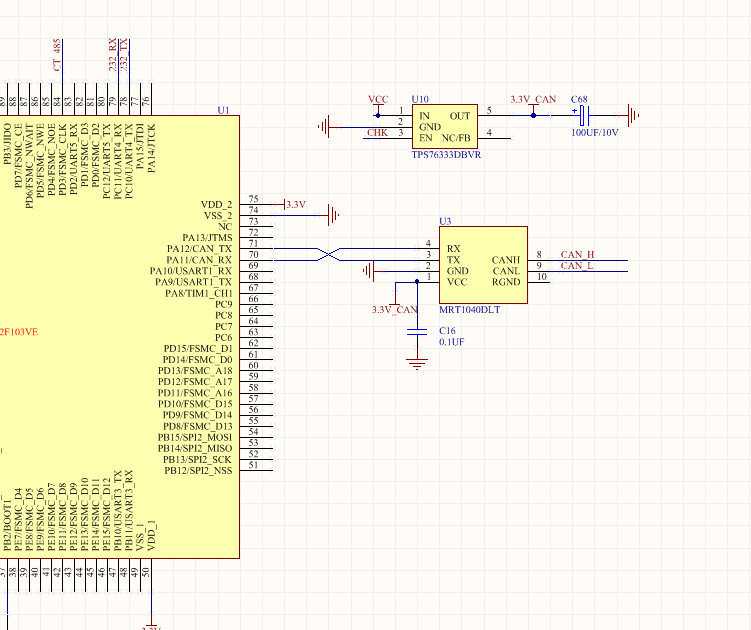Select the CHK net label

pos(377,133)
